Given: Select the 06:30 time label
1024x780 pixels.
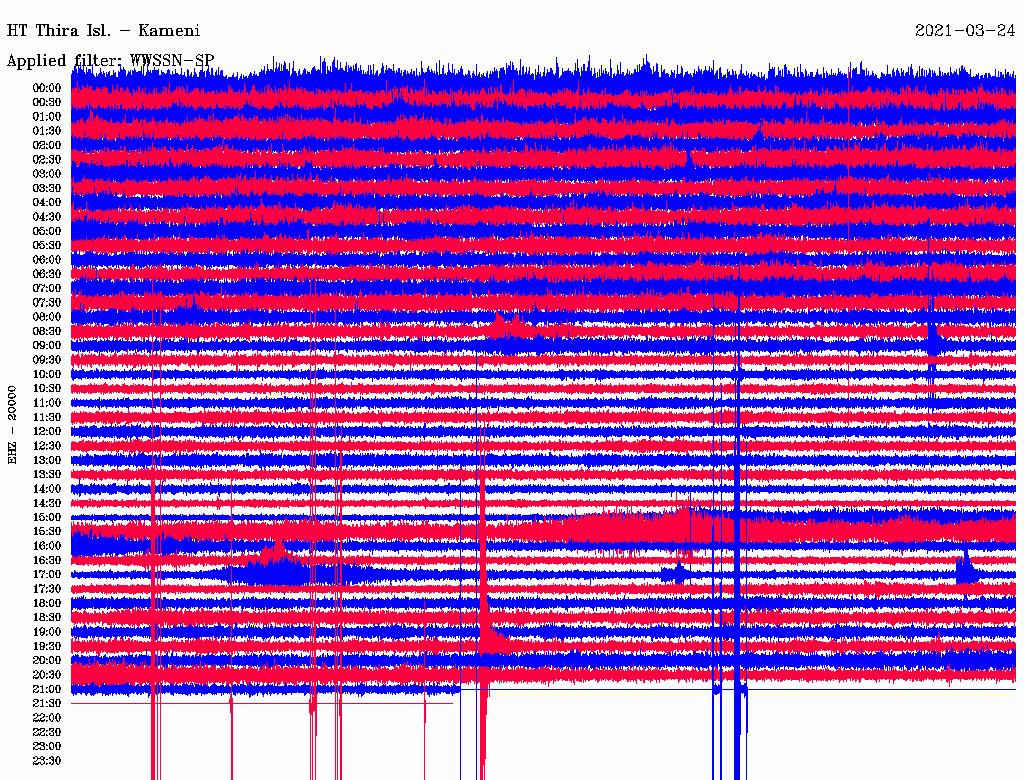Looking at the screenshot, I should point(47,274).
